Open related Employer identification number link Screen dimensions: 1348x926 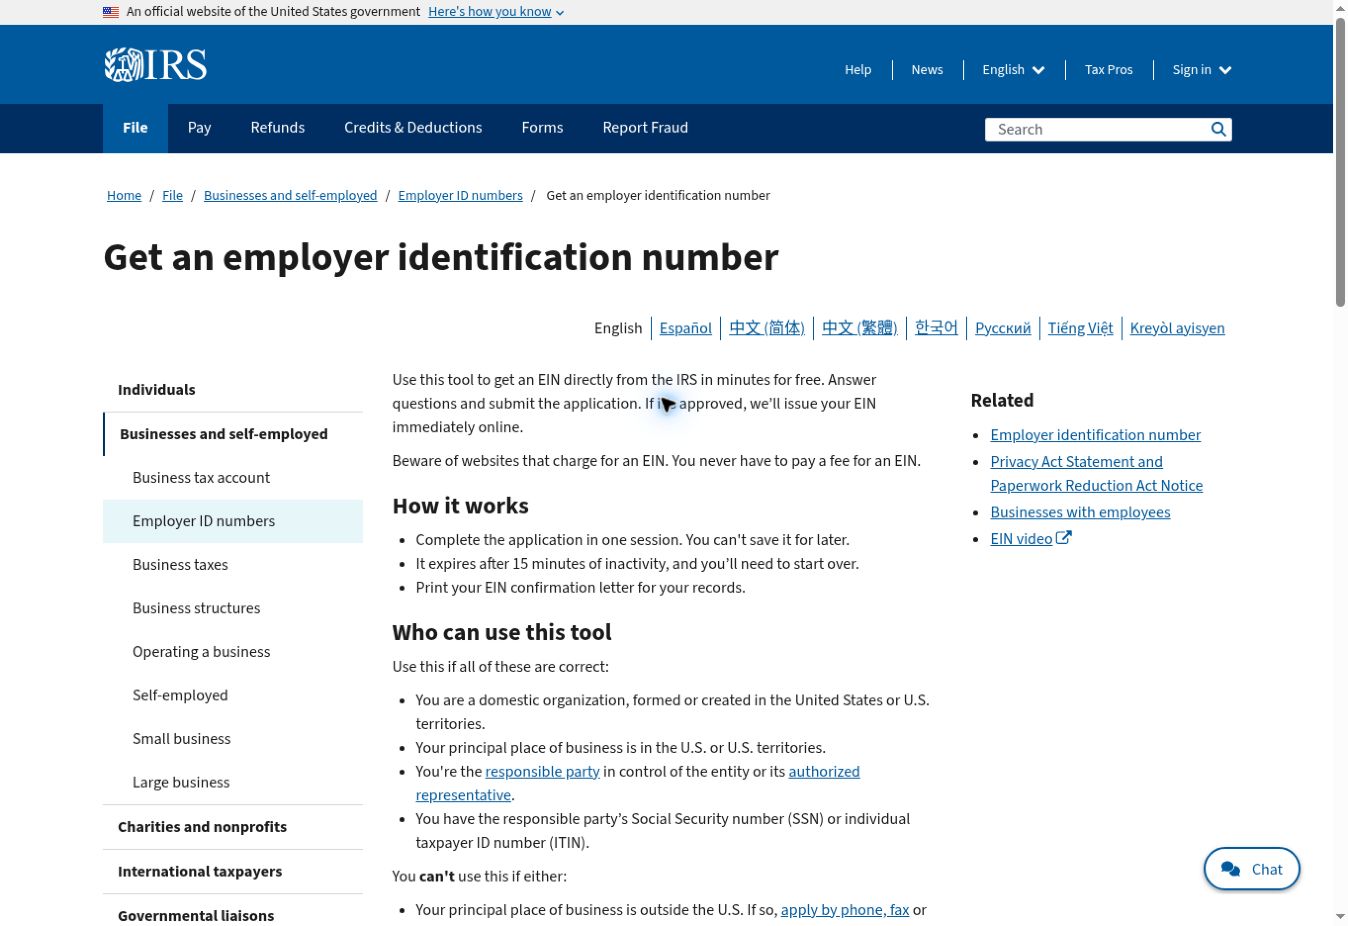(x=1095, y=435)
